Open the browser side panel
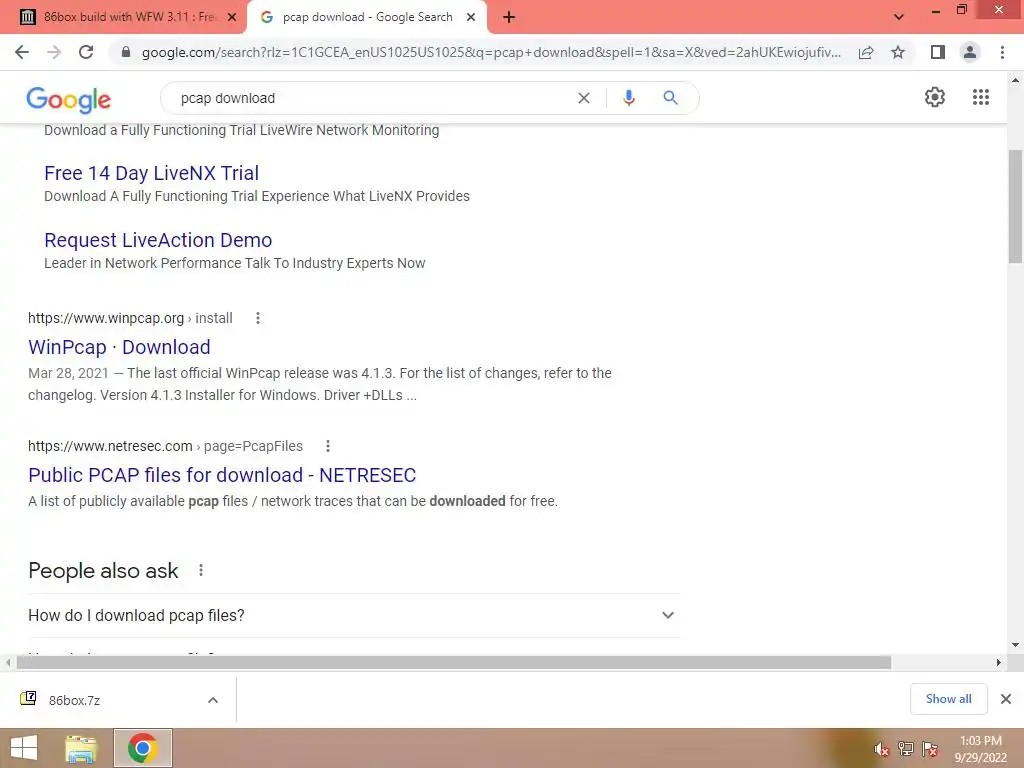 (x=938, y=52)
